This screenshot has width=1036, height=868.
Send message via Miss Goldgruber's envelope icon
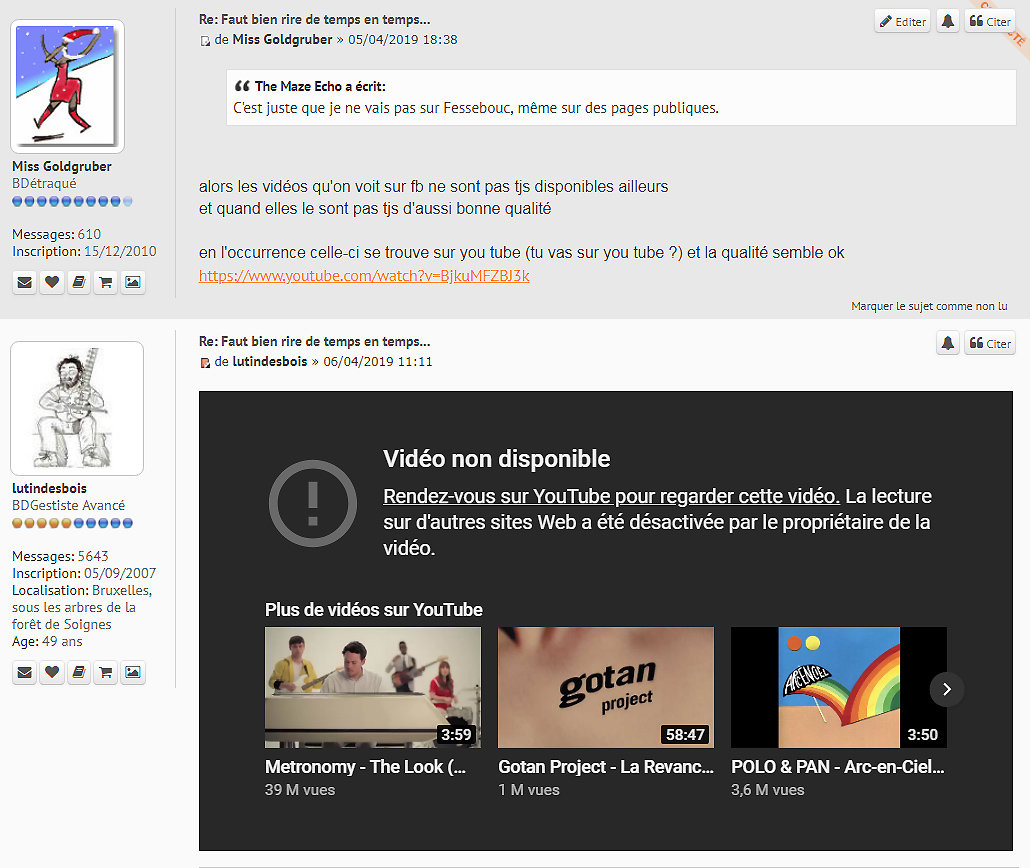[x=24, y=283]
